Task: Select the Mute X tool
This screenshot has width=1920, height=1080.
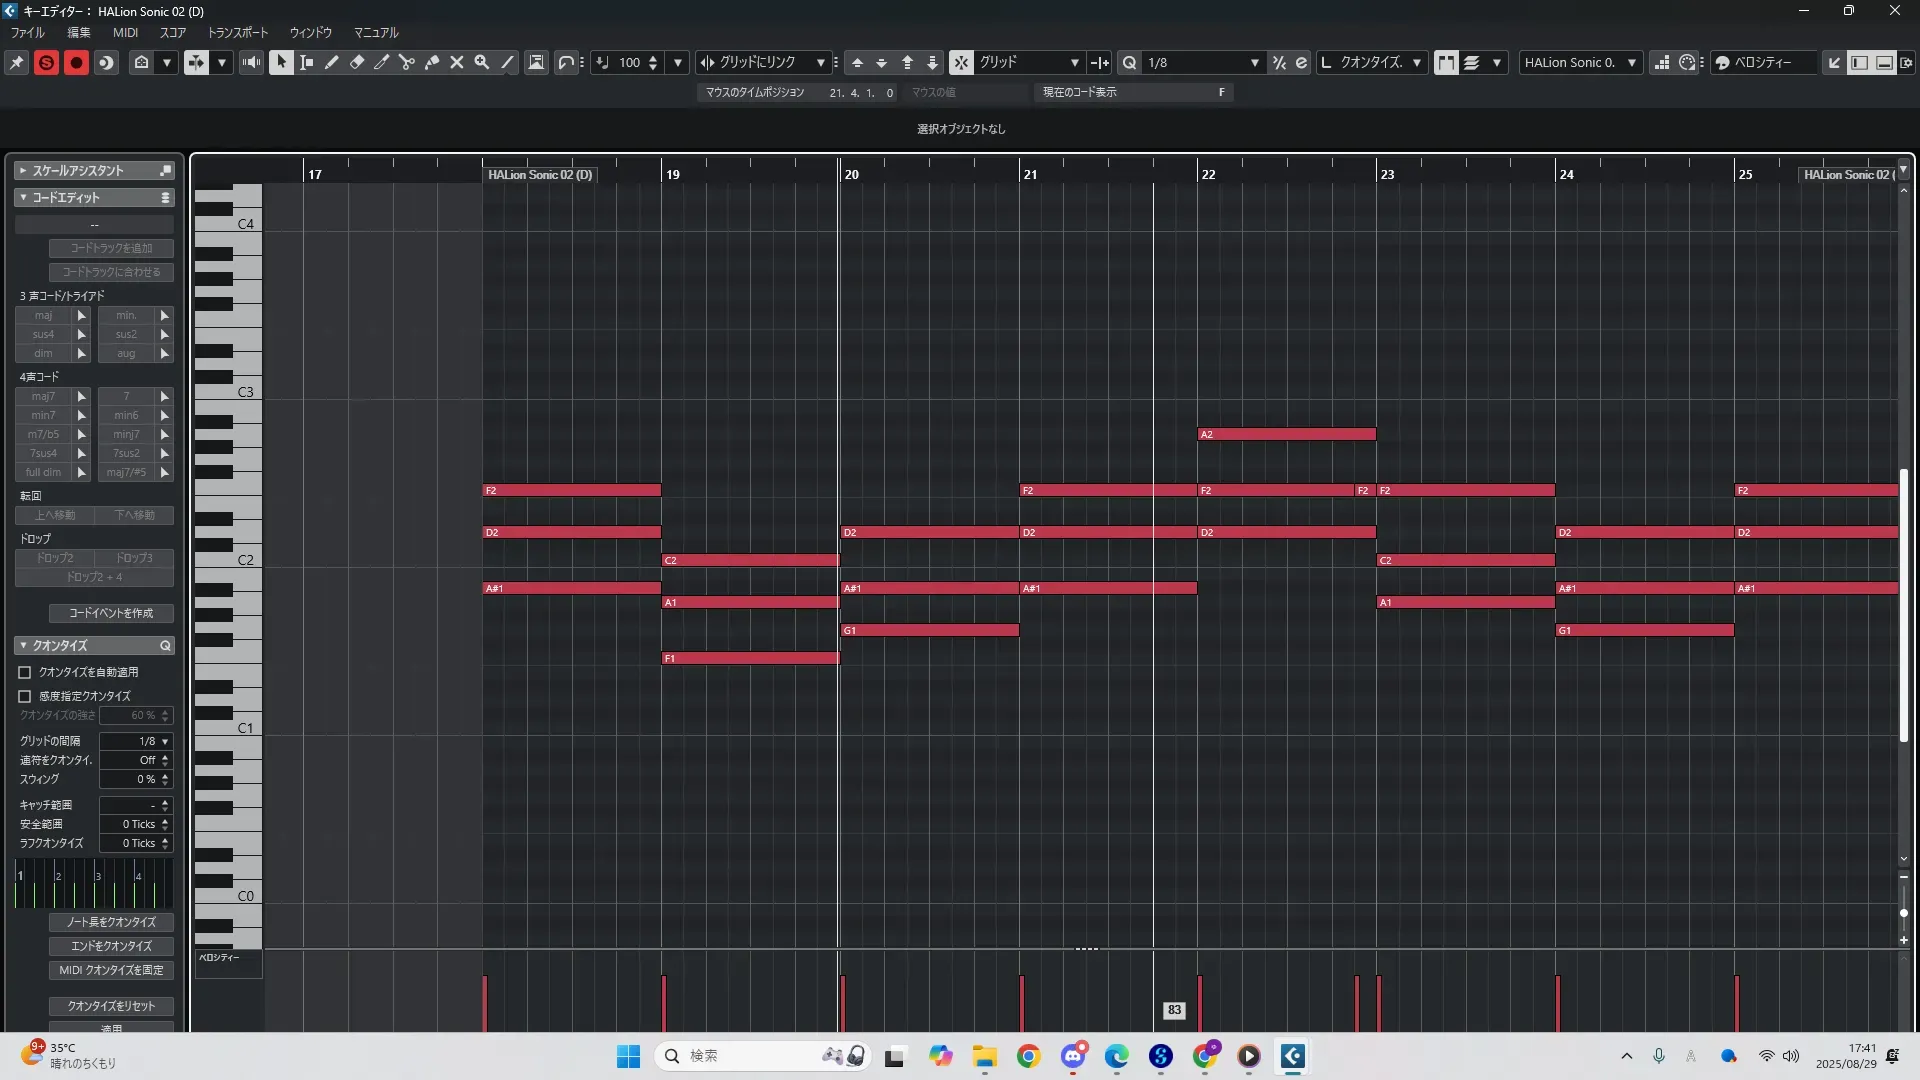Action: [457, 62]
